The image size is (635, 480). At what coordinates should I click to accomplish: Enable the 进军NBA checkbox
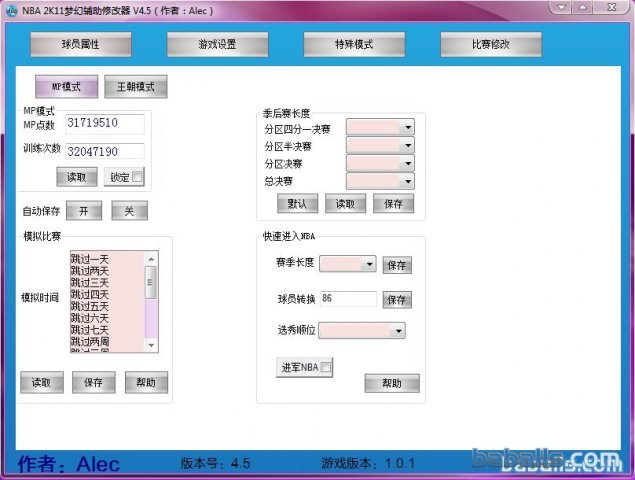pos(326,368)
